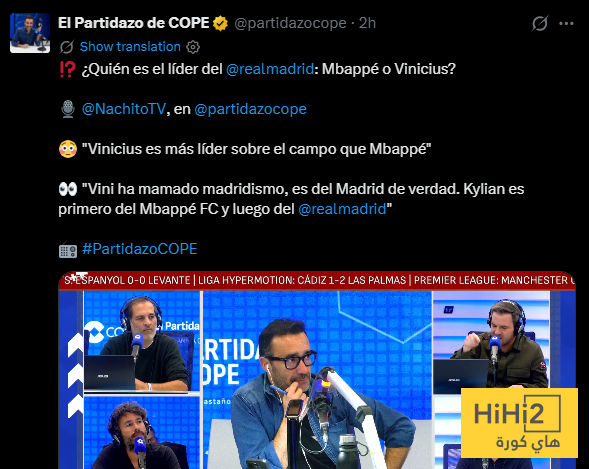Viewport: 589px width, 469px height.
Task: Open the @realmadrid mention after Mbappé FC
Action: click(342, 209)
